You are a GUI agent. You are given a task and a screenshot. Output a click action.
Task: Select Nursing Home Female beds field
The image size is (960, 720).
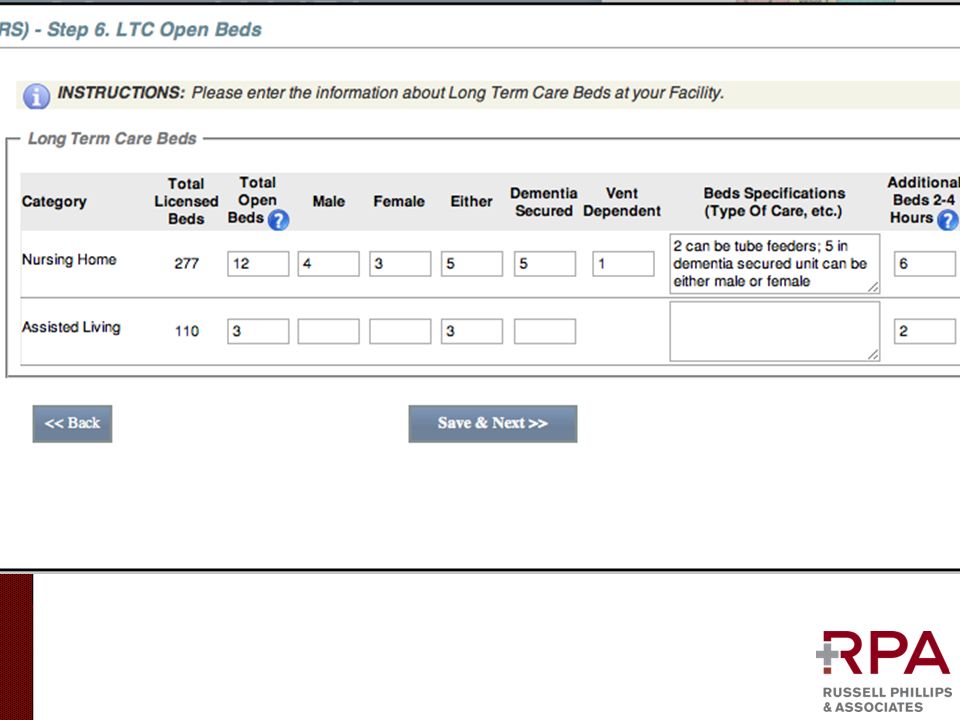(x=400, y=264)
